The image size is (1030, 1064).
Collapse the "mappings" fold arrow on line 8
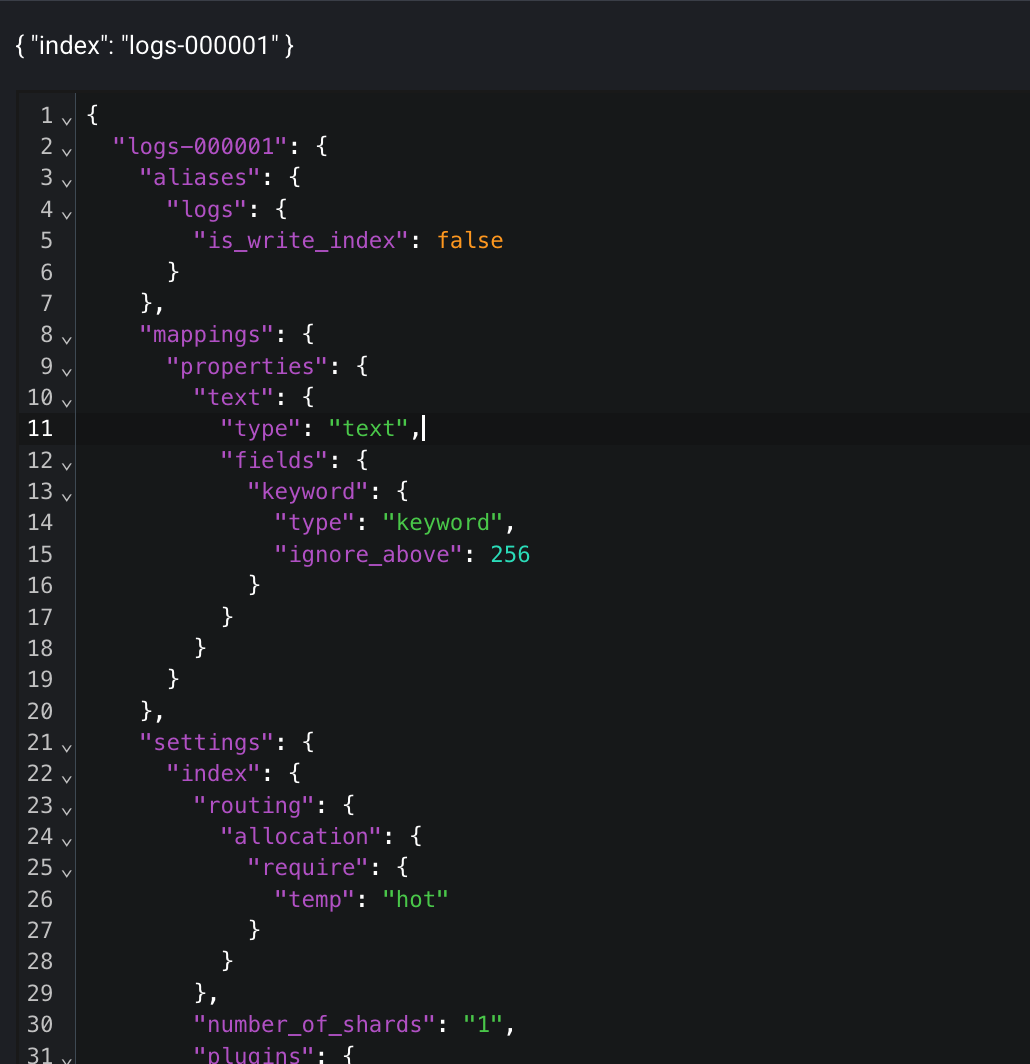[x=66, y=339]
